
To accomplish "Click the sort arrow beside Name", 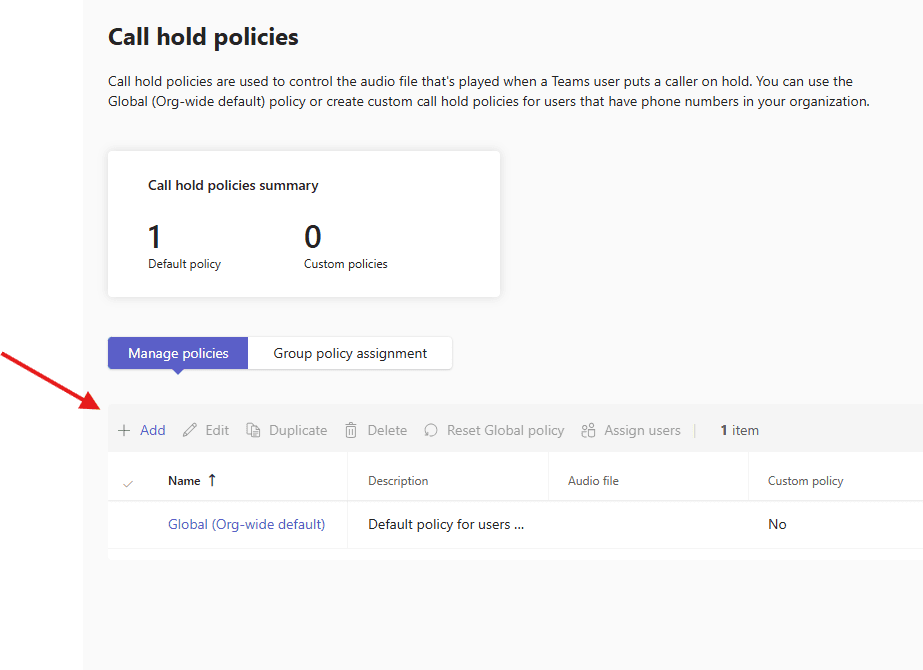I will coord(212,480).
